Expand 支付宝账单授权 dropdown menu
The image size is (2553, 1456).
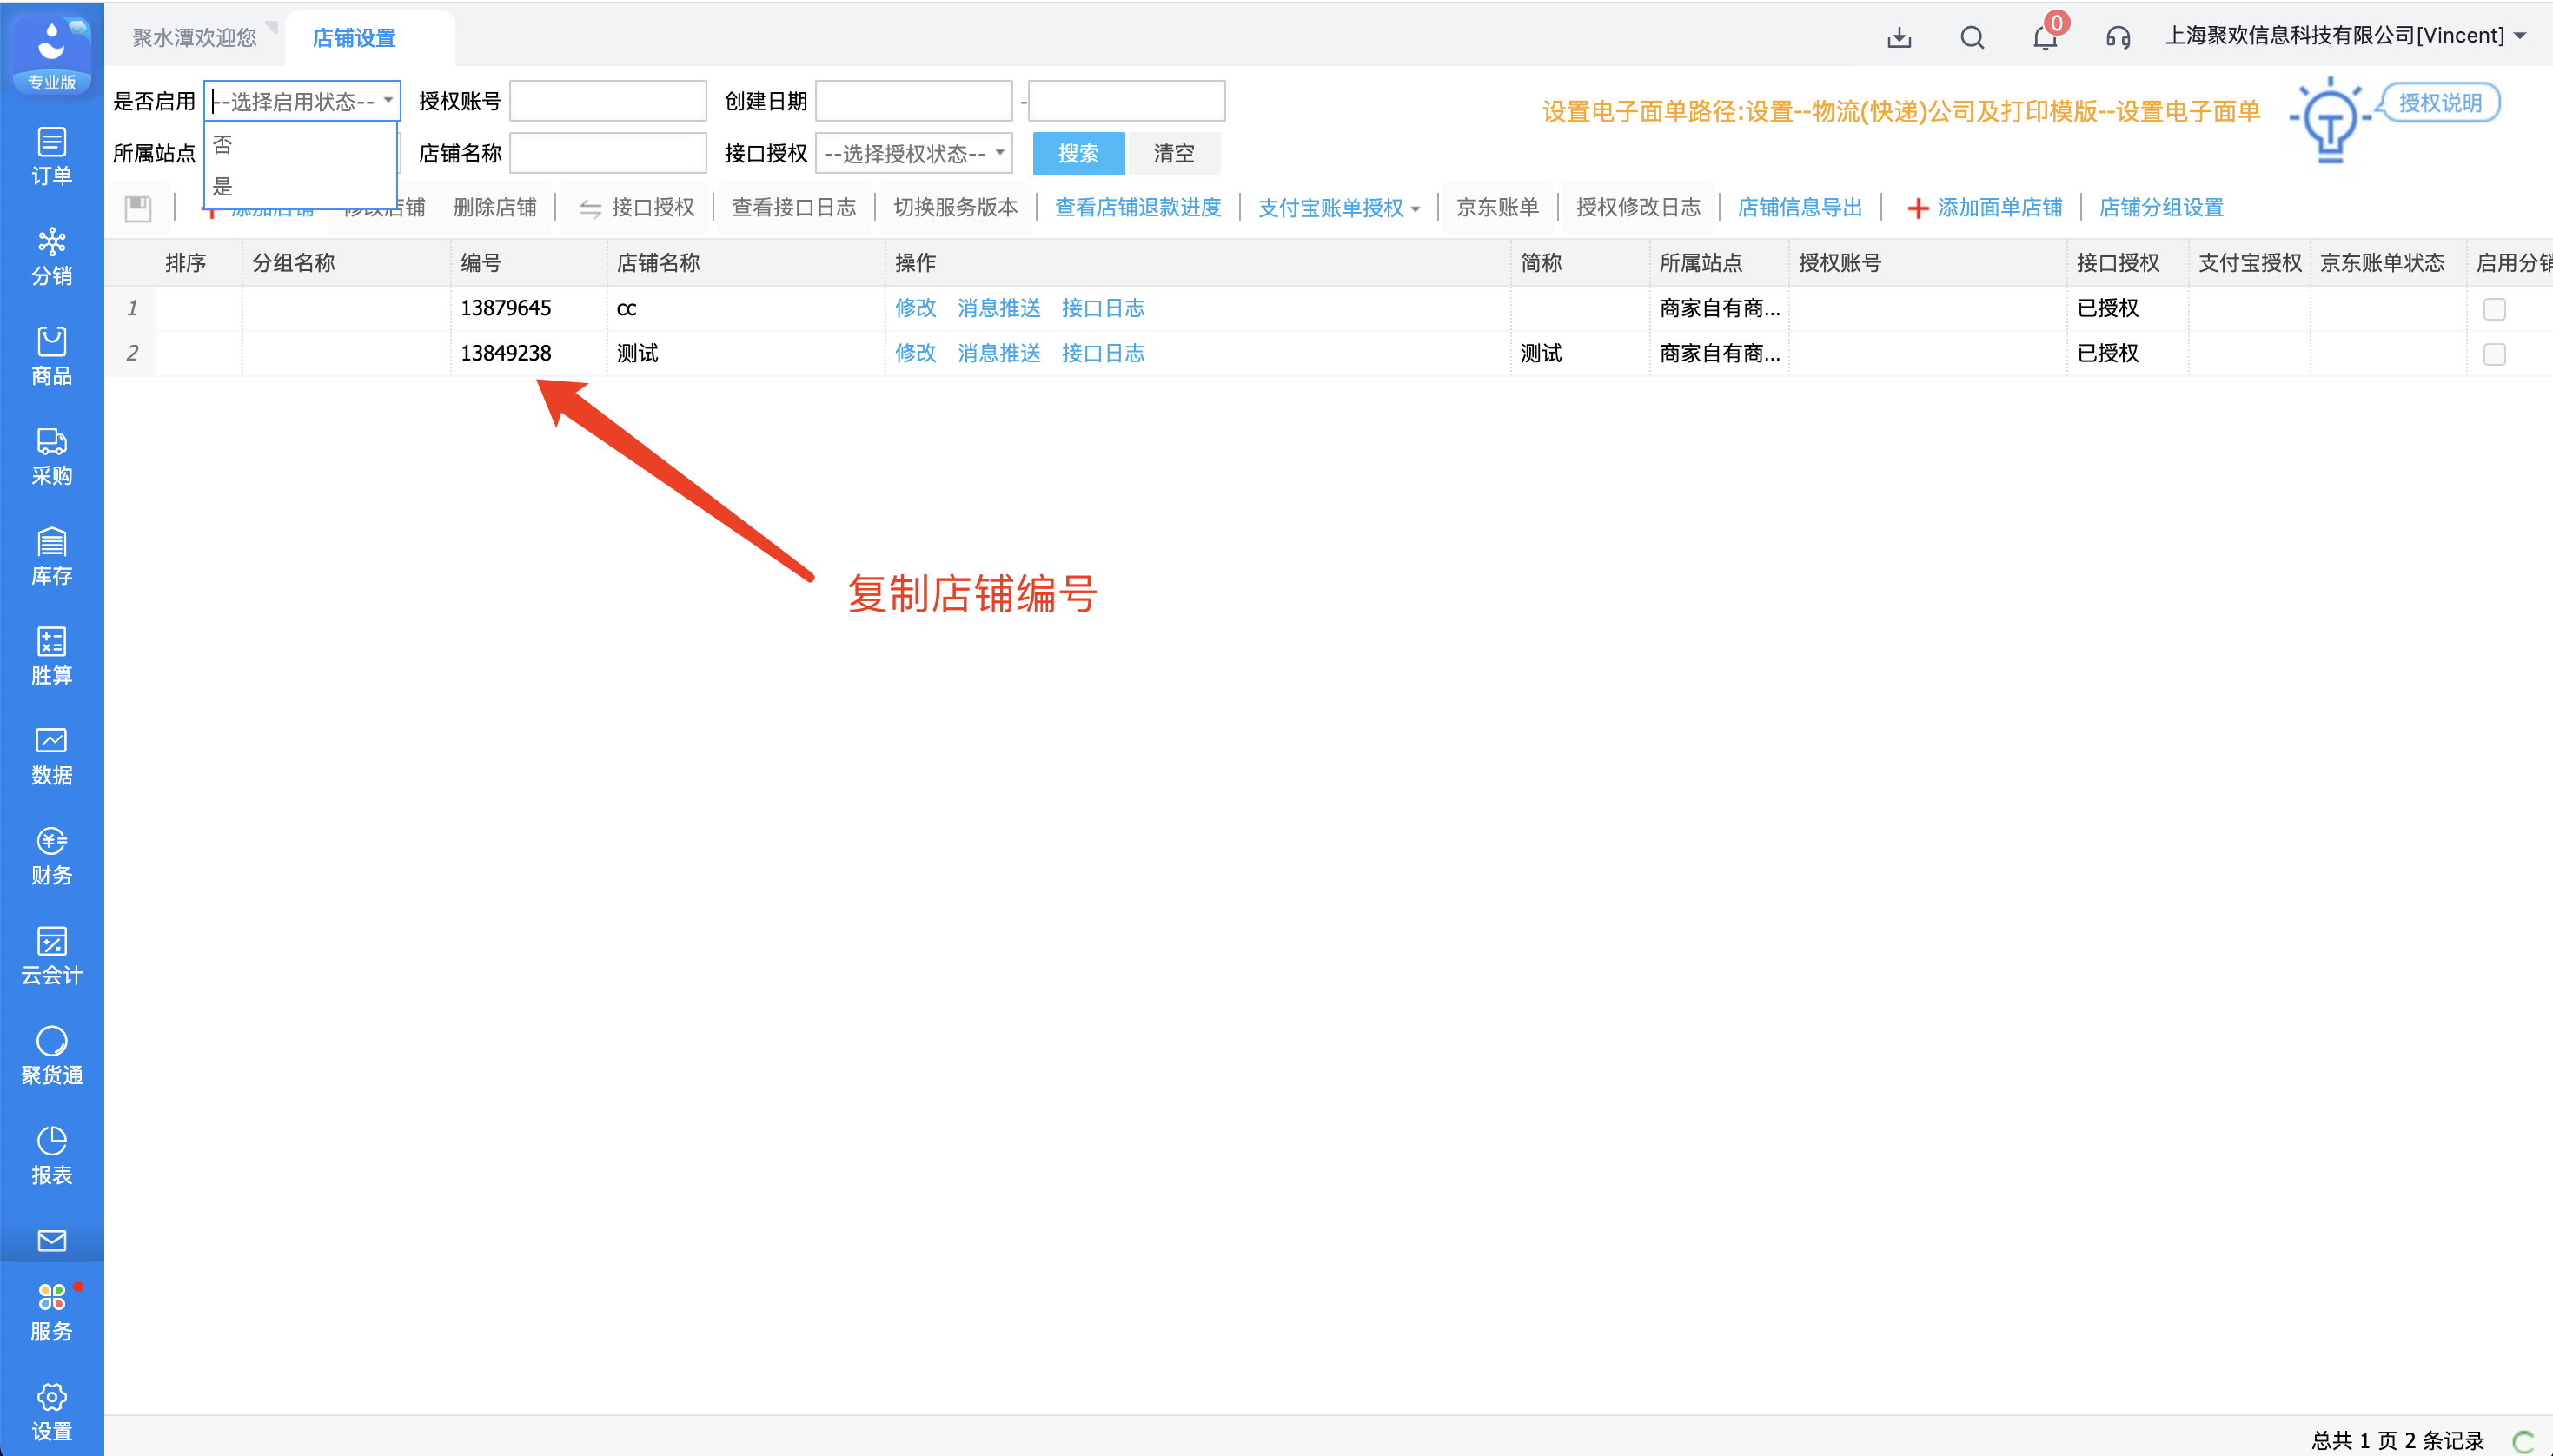1338,208
